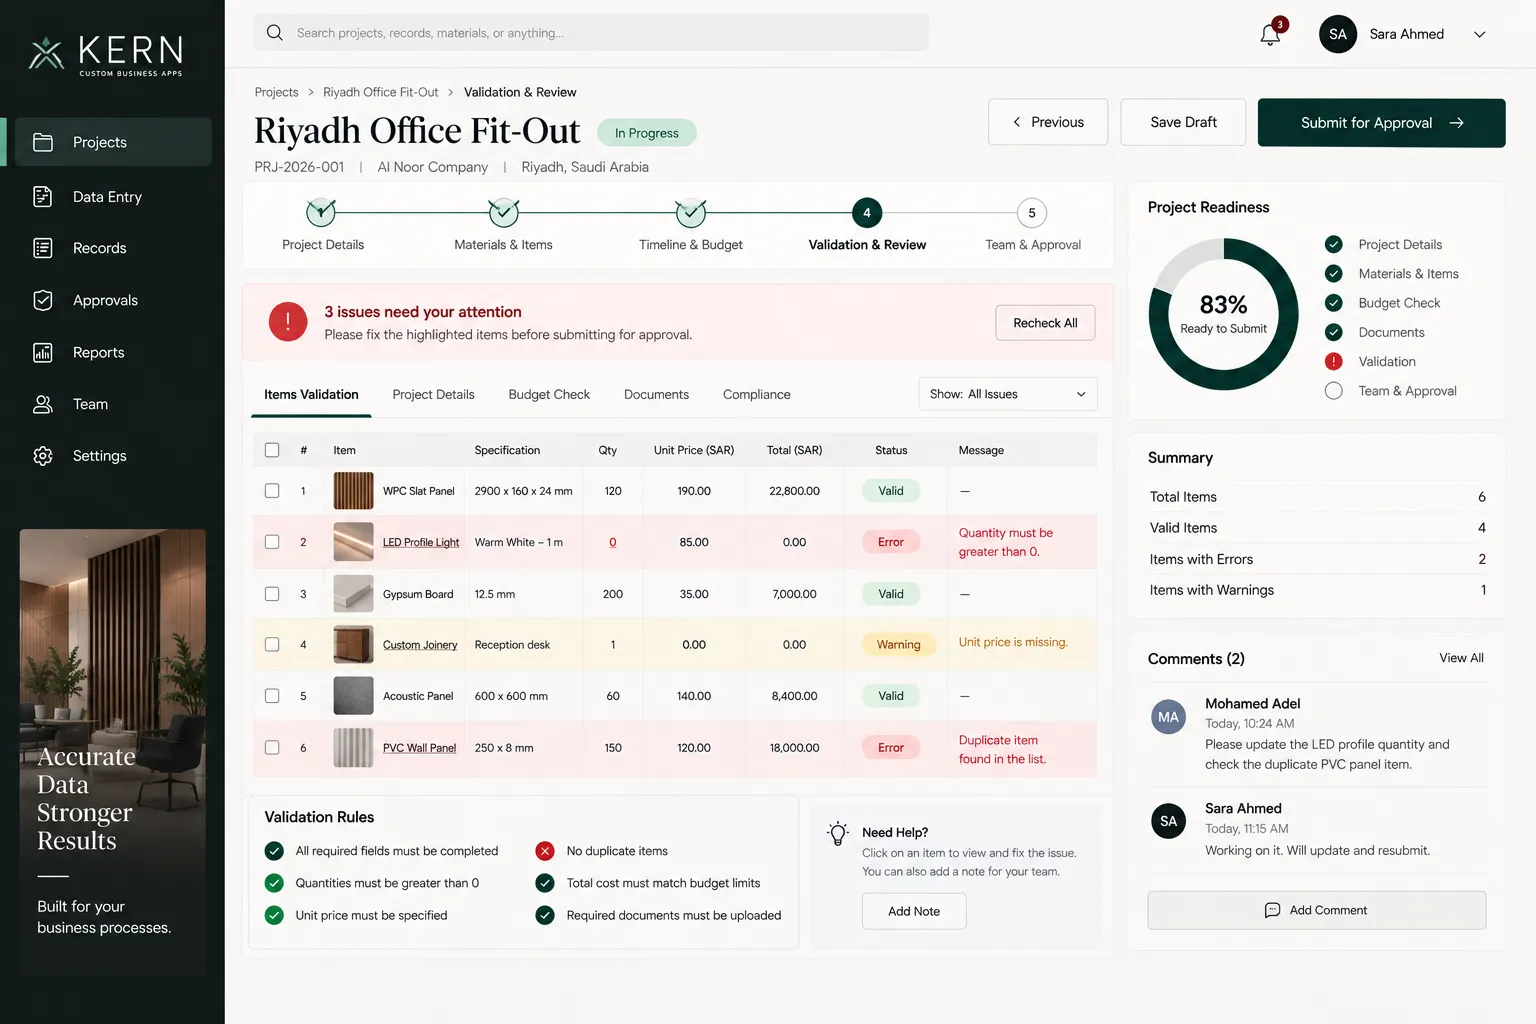Click the Recheck All button
Screen dimensions: 1536x1024
1045,323
